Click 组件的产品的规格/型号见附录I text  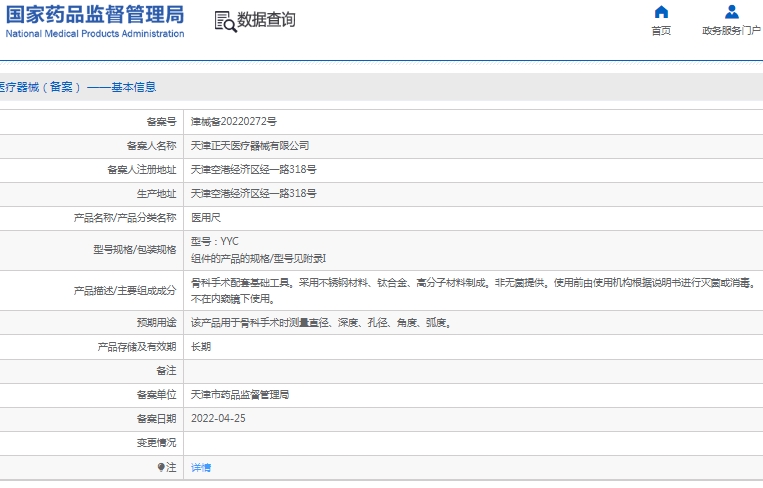(x=258, y=258)
